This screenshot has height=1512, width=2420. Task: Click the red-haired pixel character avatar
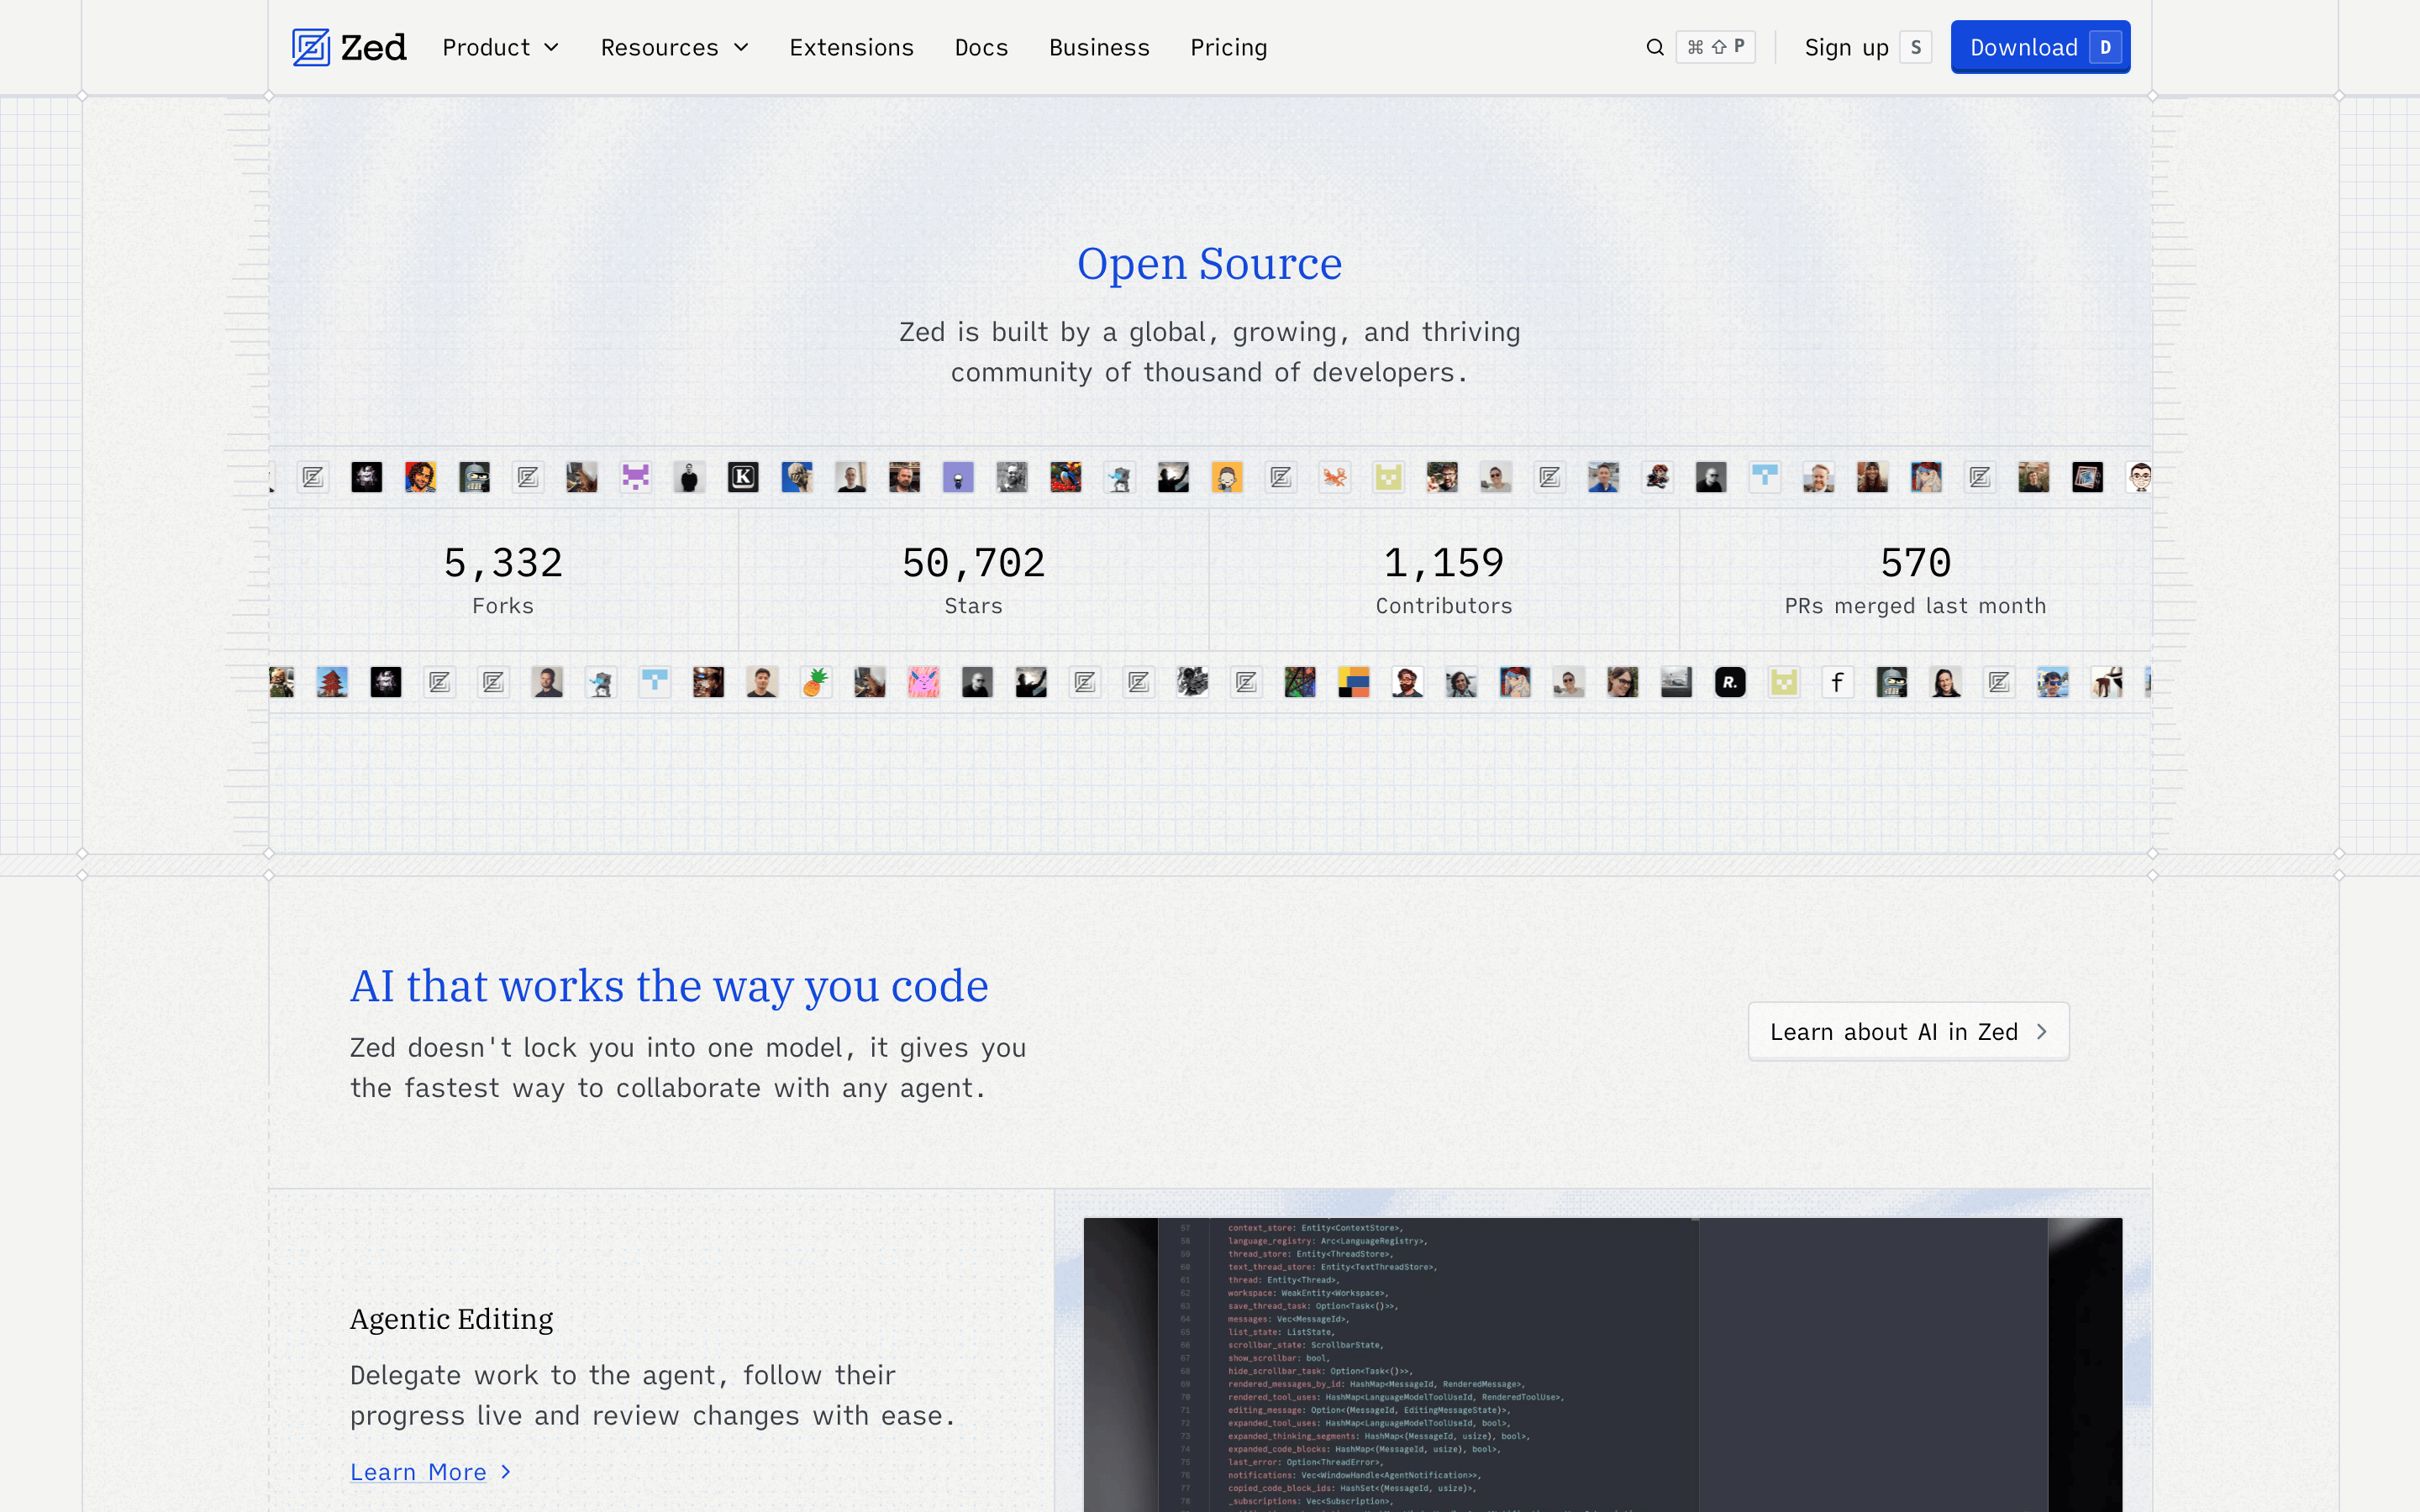pos(1657,477)
